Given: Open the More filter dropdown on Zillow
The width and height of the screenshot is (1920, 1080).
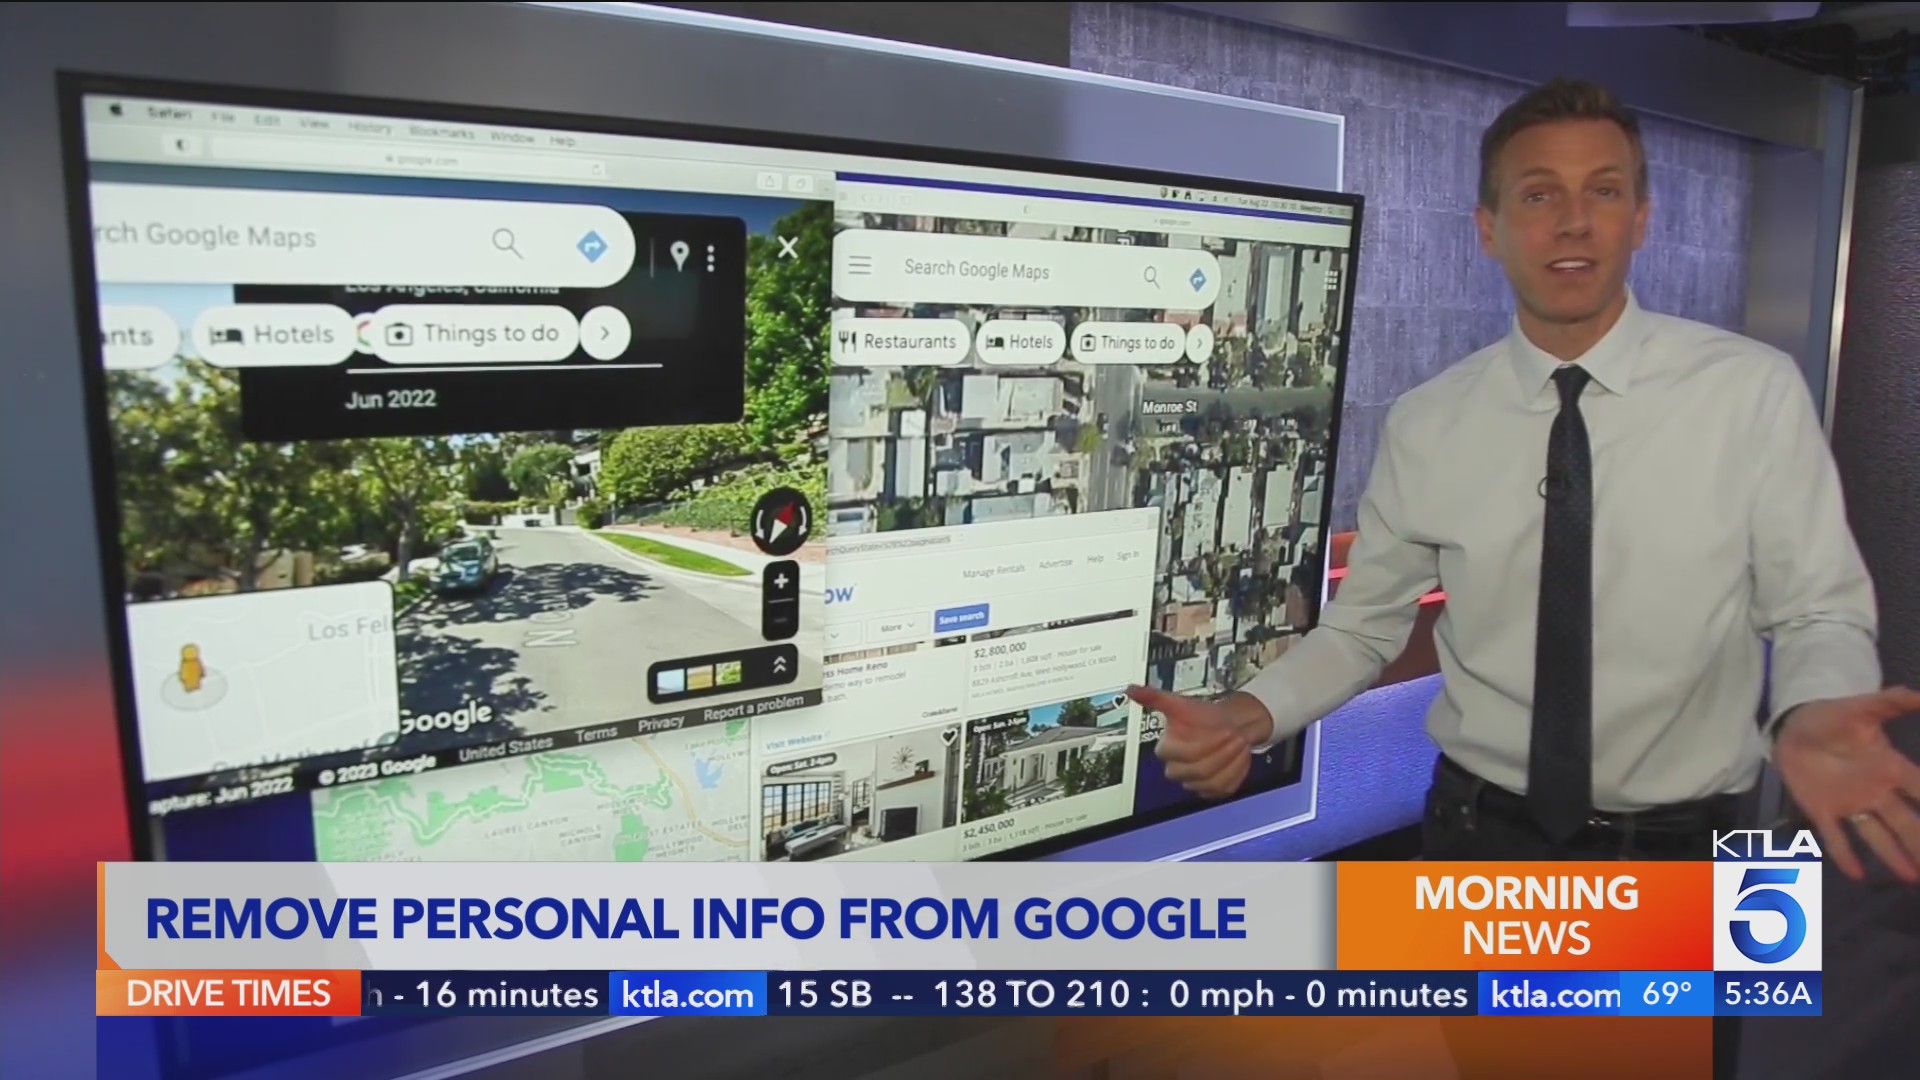Looking at the screenshot, I should (x=897, y=628).
